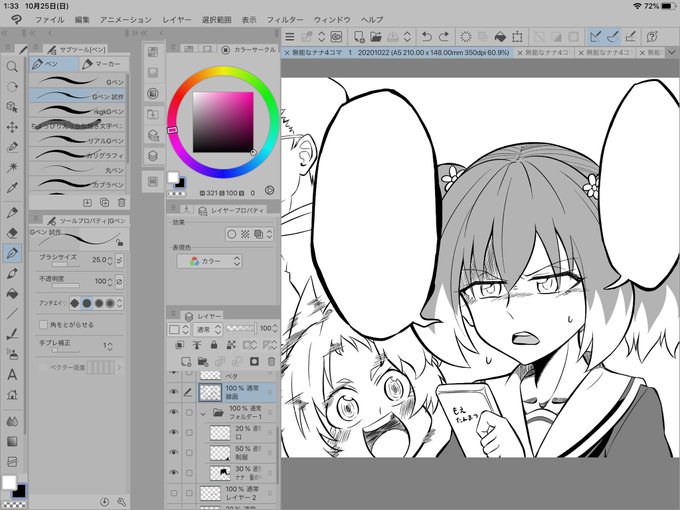
Task: Select the Rotate view tool
Action: (12, 87)
